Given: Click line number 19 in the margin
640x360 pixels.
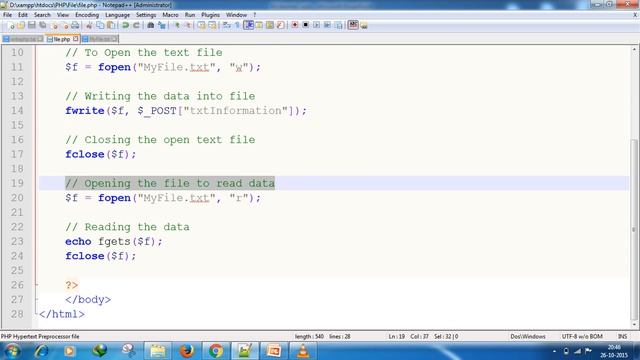Looking at the screenshot, I should [17, 183].
